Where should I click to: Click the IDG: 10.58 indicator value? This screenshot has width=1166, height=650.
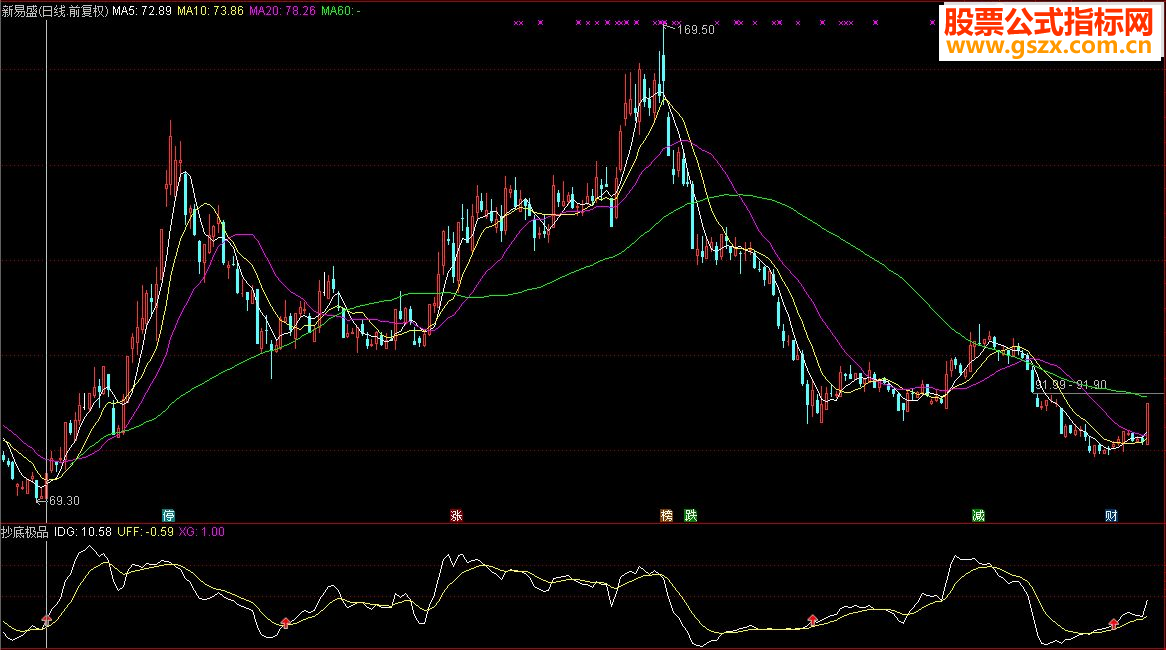(83, 532)
